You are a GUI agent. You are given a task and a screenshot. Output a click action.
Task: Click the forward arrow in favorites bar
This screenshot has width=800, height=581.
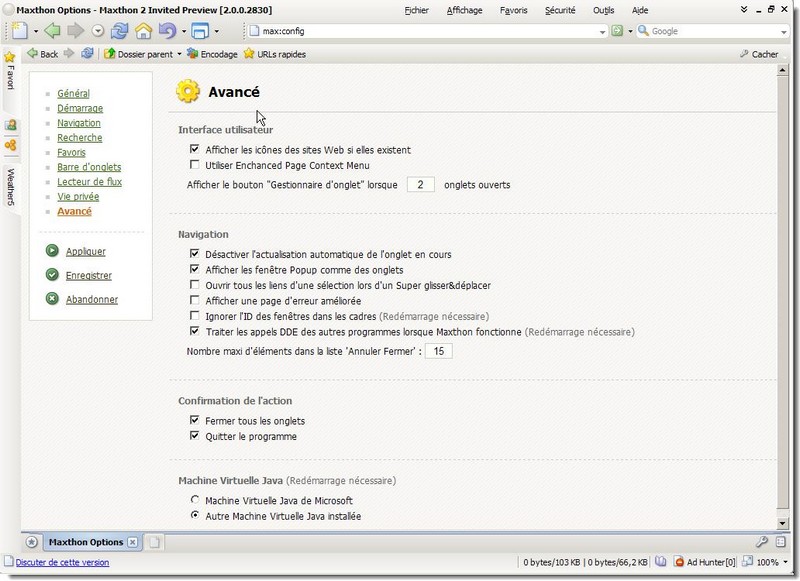(69, 54)
